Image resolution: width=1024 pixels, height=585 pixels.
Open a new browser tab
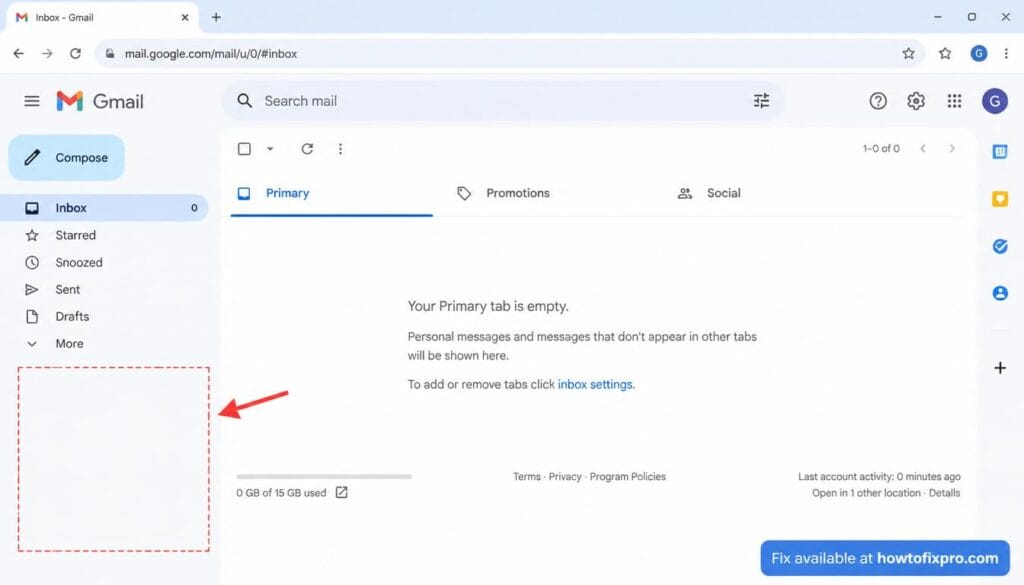click(x=216, y=18)
